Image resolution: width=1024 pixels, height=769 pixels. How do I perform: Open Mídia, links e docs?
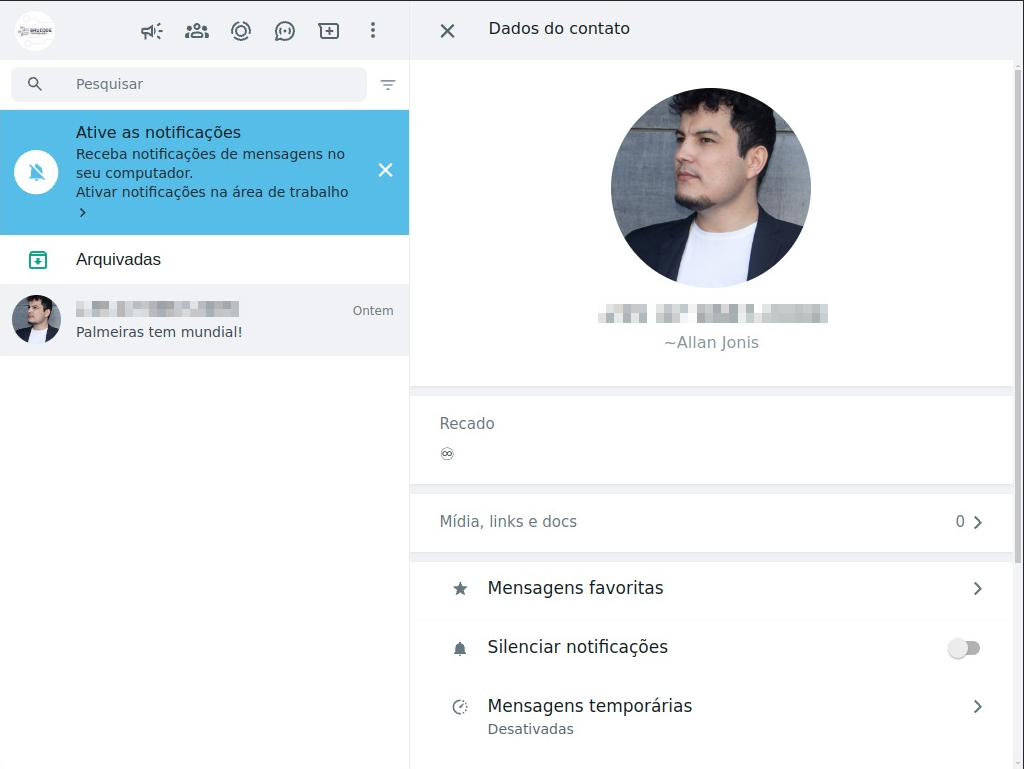(711, 522)
